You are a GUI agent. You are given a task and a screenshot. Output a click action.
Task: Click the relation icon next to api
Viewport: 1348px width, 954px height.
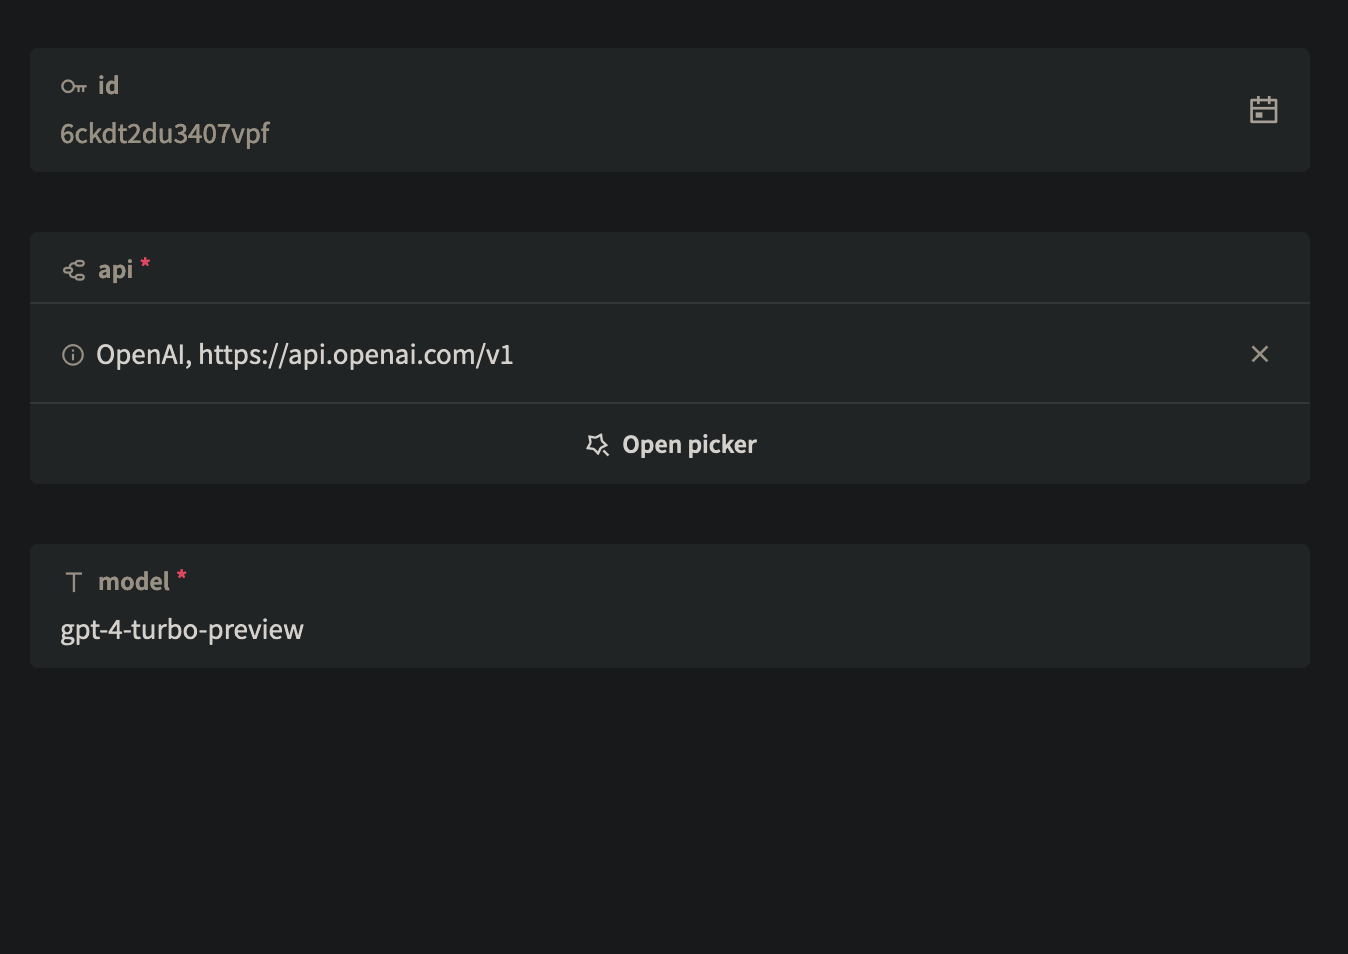[x=74, y=270]
